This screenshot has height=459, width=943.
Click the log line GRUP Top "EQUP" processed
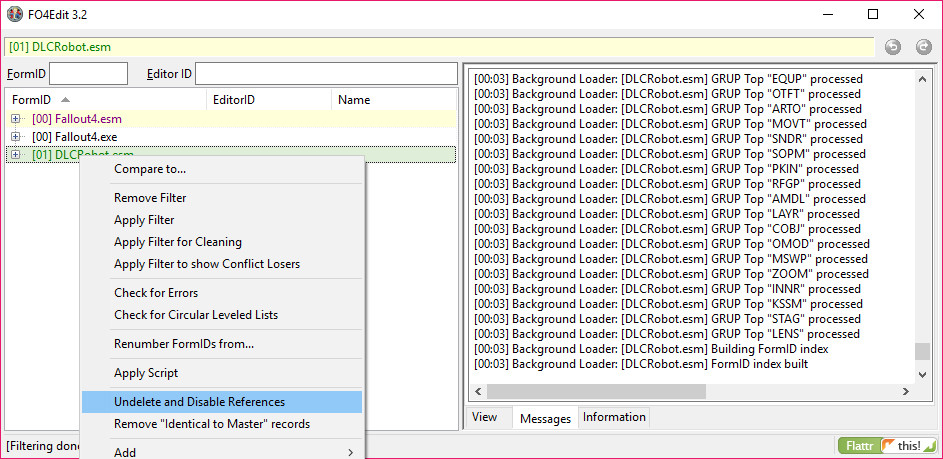pyautogui.click(x=668, y=79)
